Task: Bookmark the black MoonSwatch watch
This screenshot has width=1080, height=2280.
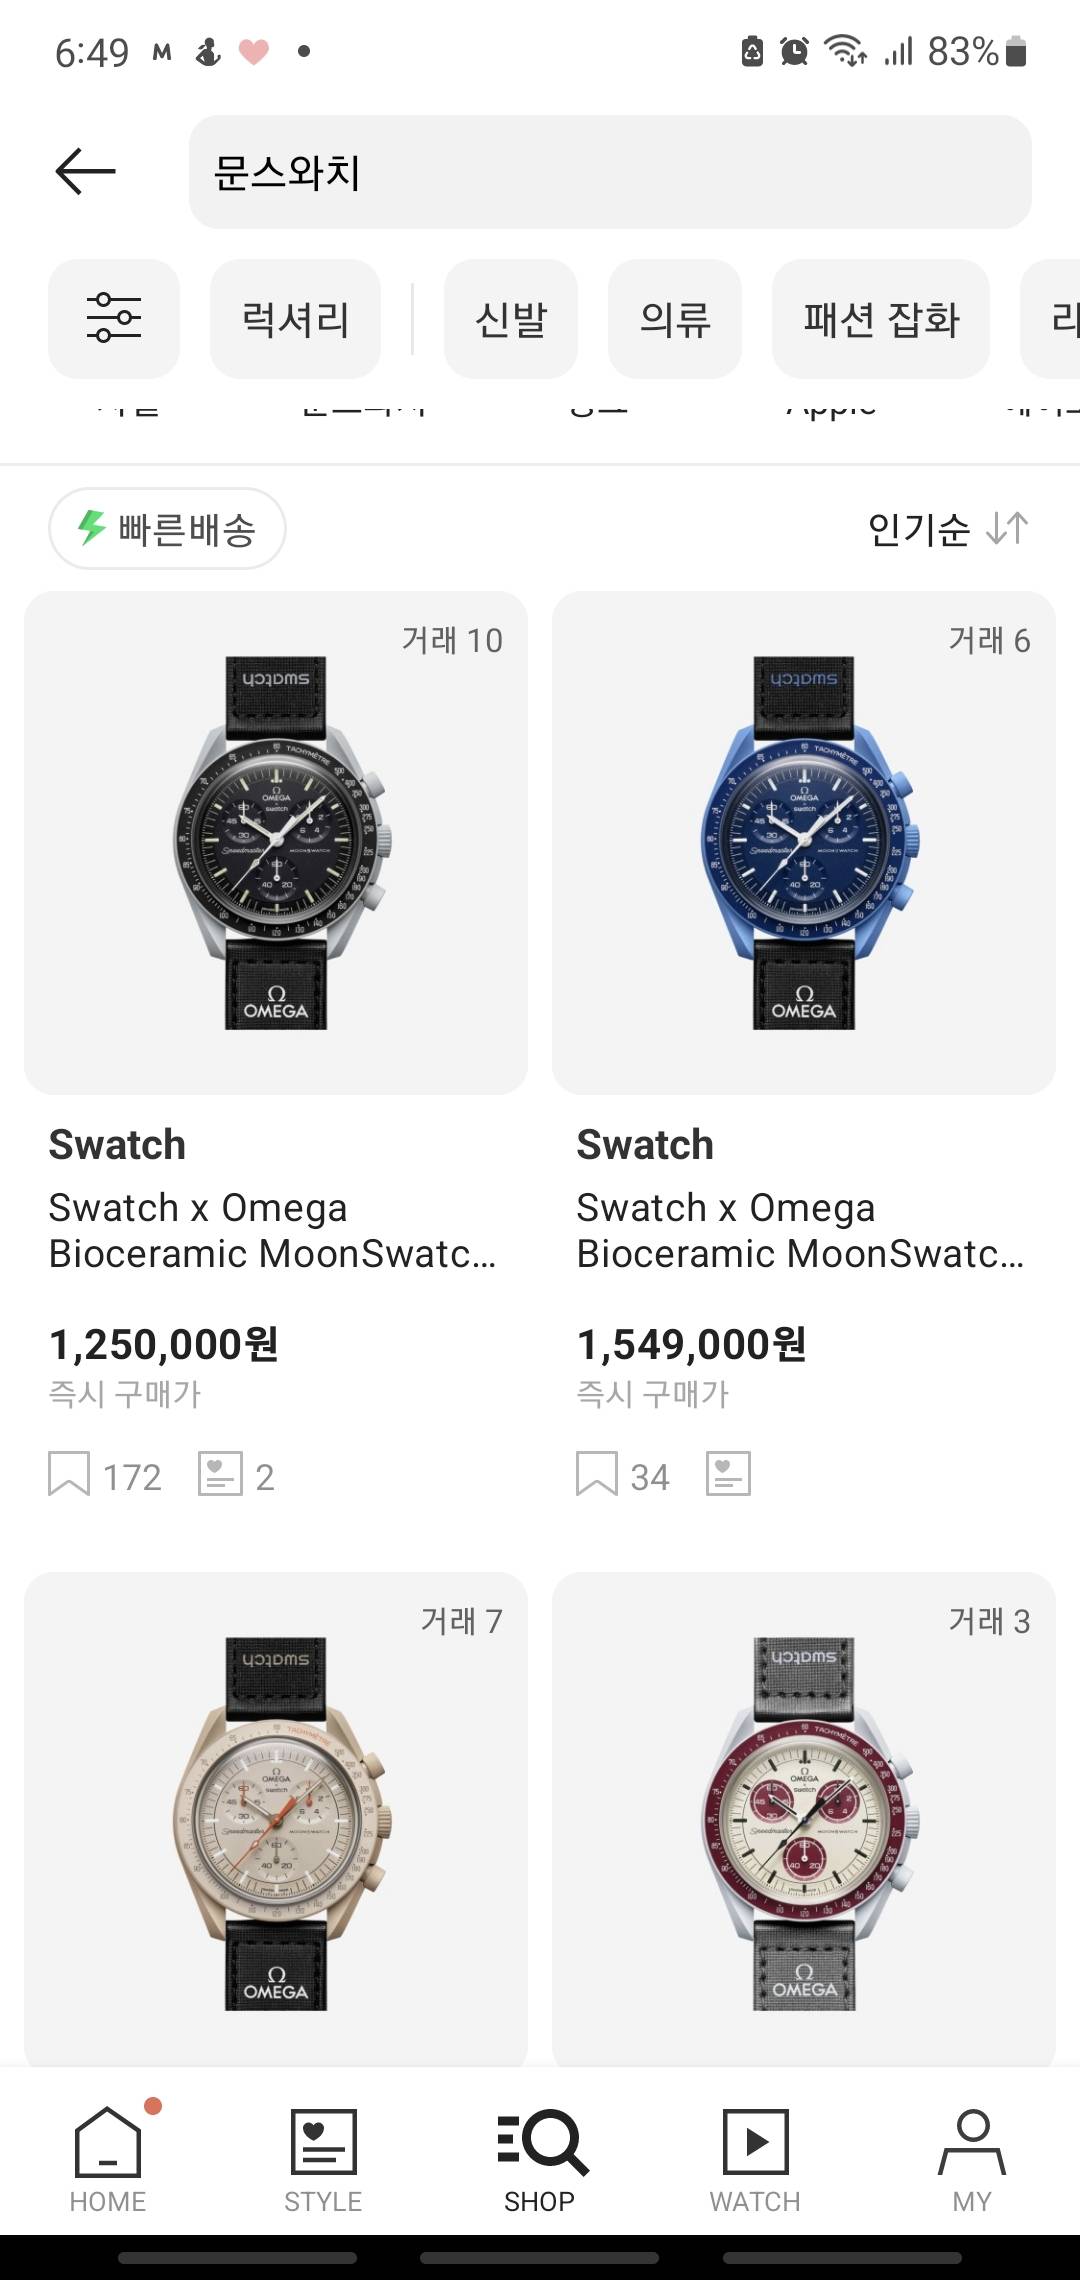Action: pos(69,1474)
